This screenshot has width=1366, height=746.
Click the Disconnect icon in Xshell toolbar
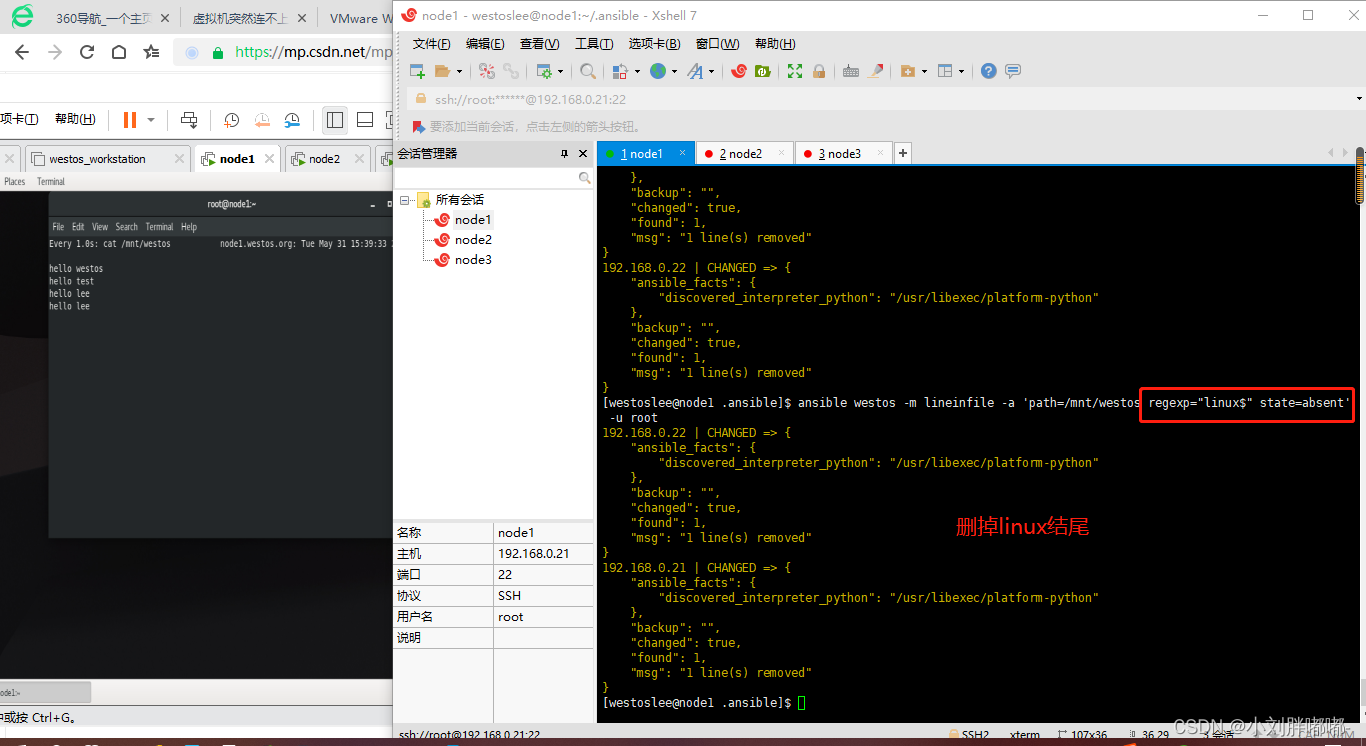487,71
